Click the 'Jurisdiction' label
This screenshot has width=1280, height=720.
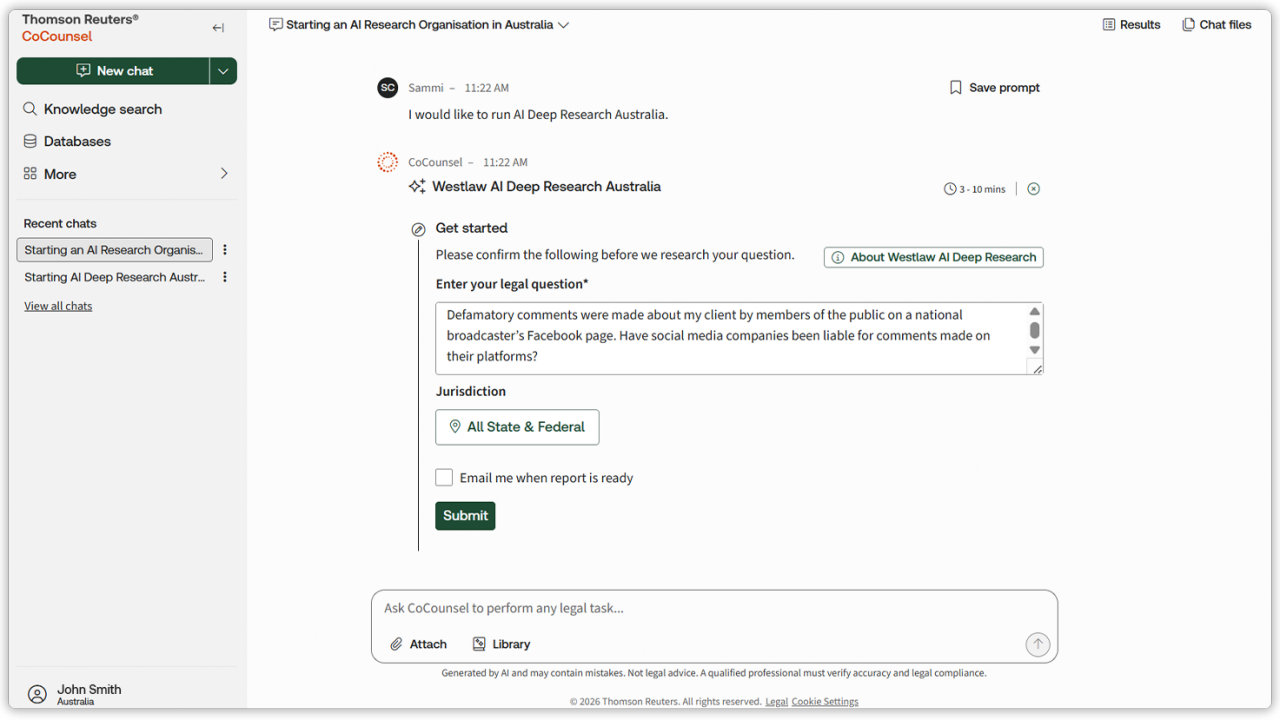pos(471,392)
